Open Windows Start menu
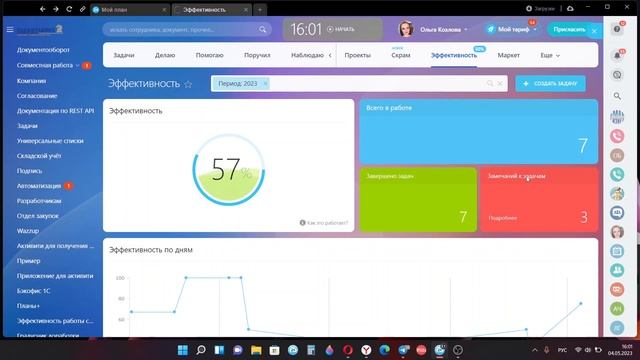Screen dimensions: 640x360 point(183,350)
